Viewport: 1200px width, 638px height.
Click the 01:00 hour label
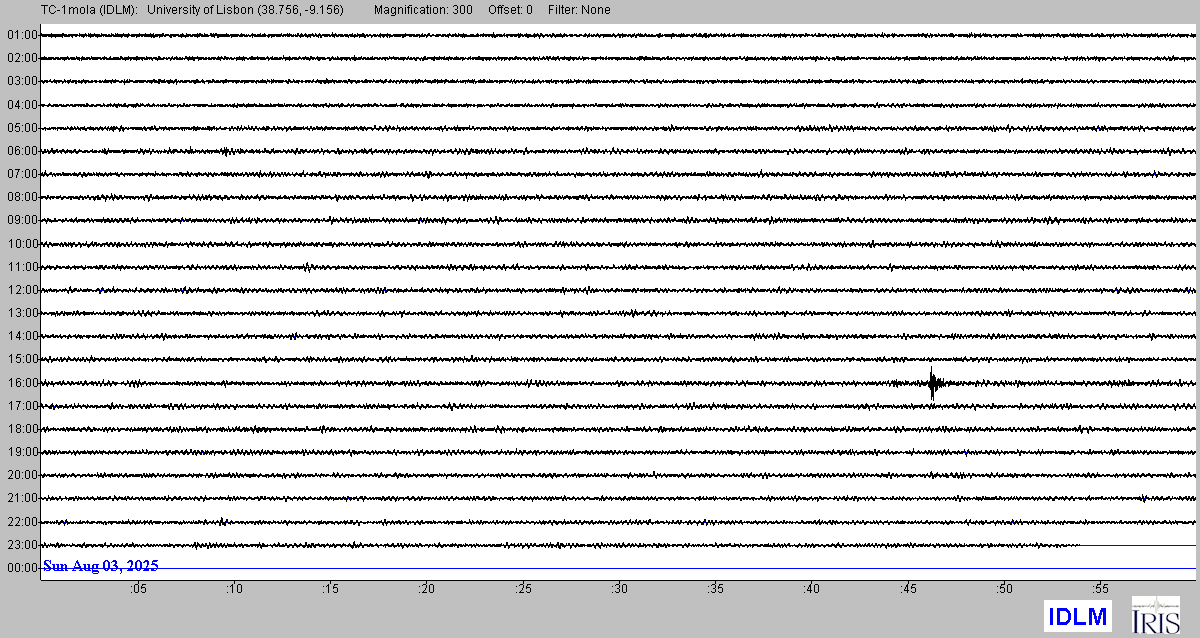tap(22, 35)
